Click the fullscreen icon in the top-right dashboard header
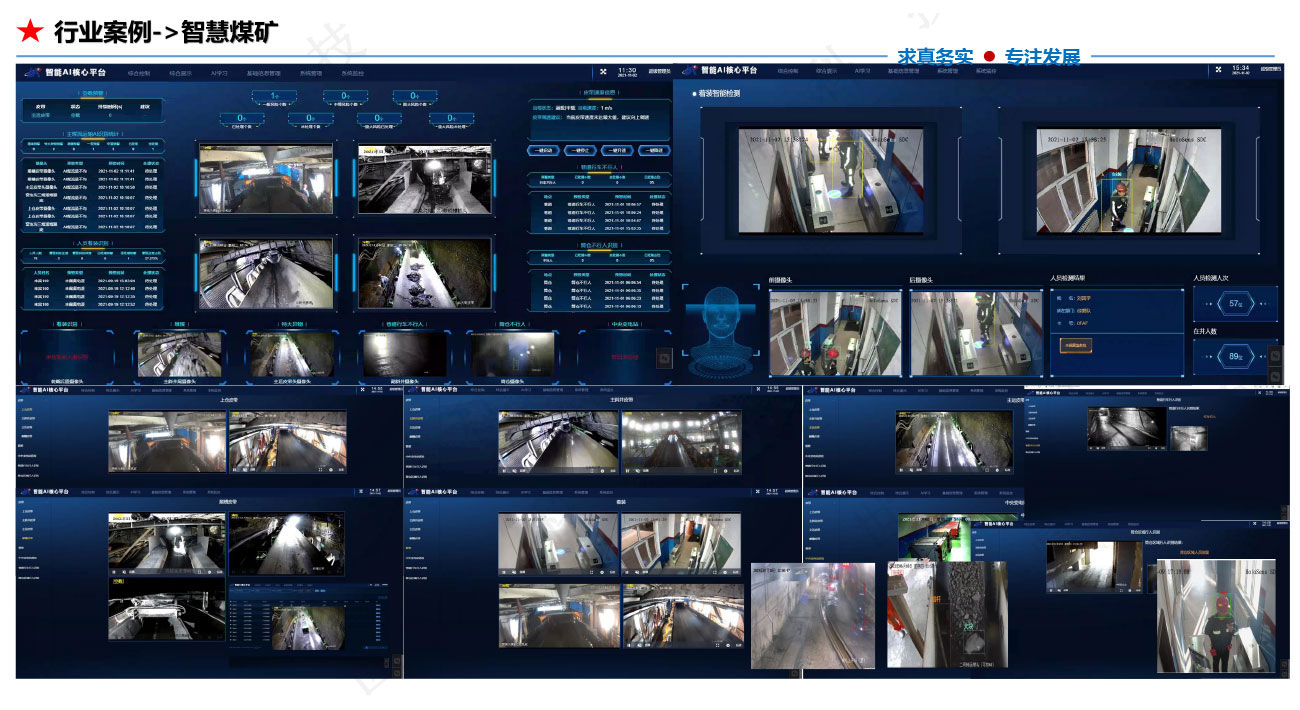The height and width of the screenshot is (710, 1300). (1217, 70)
